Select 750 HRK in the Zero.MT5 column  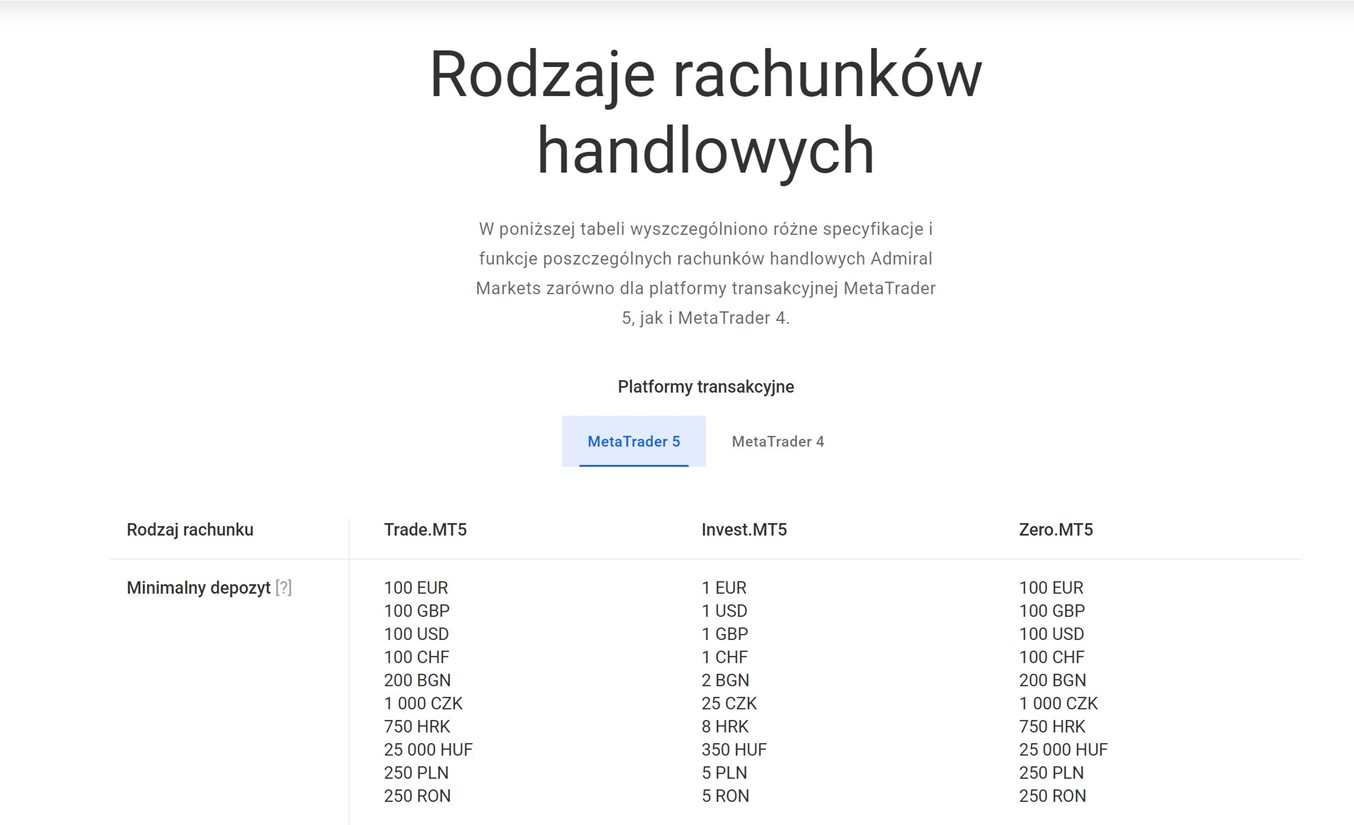1052,726
